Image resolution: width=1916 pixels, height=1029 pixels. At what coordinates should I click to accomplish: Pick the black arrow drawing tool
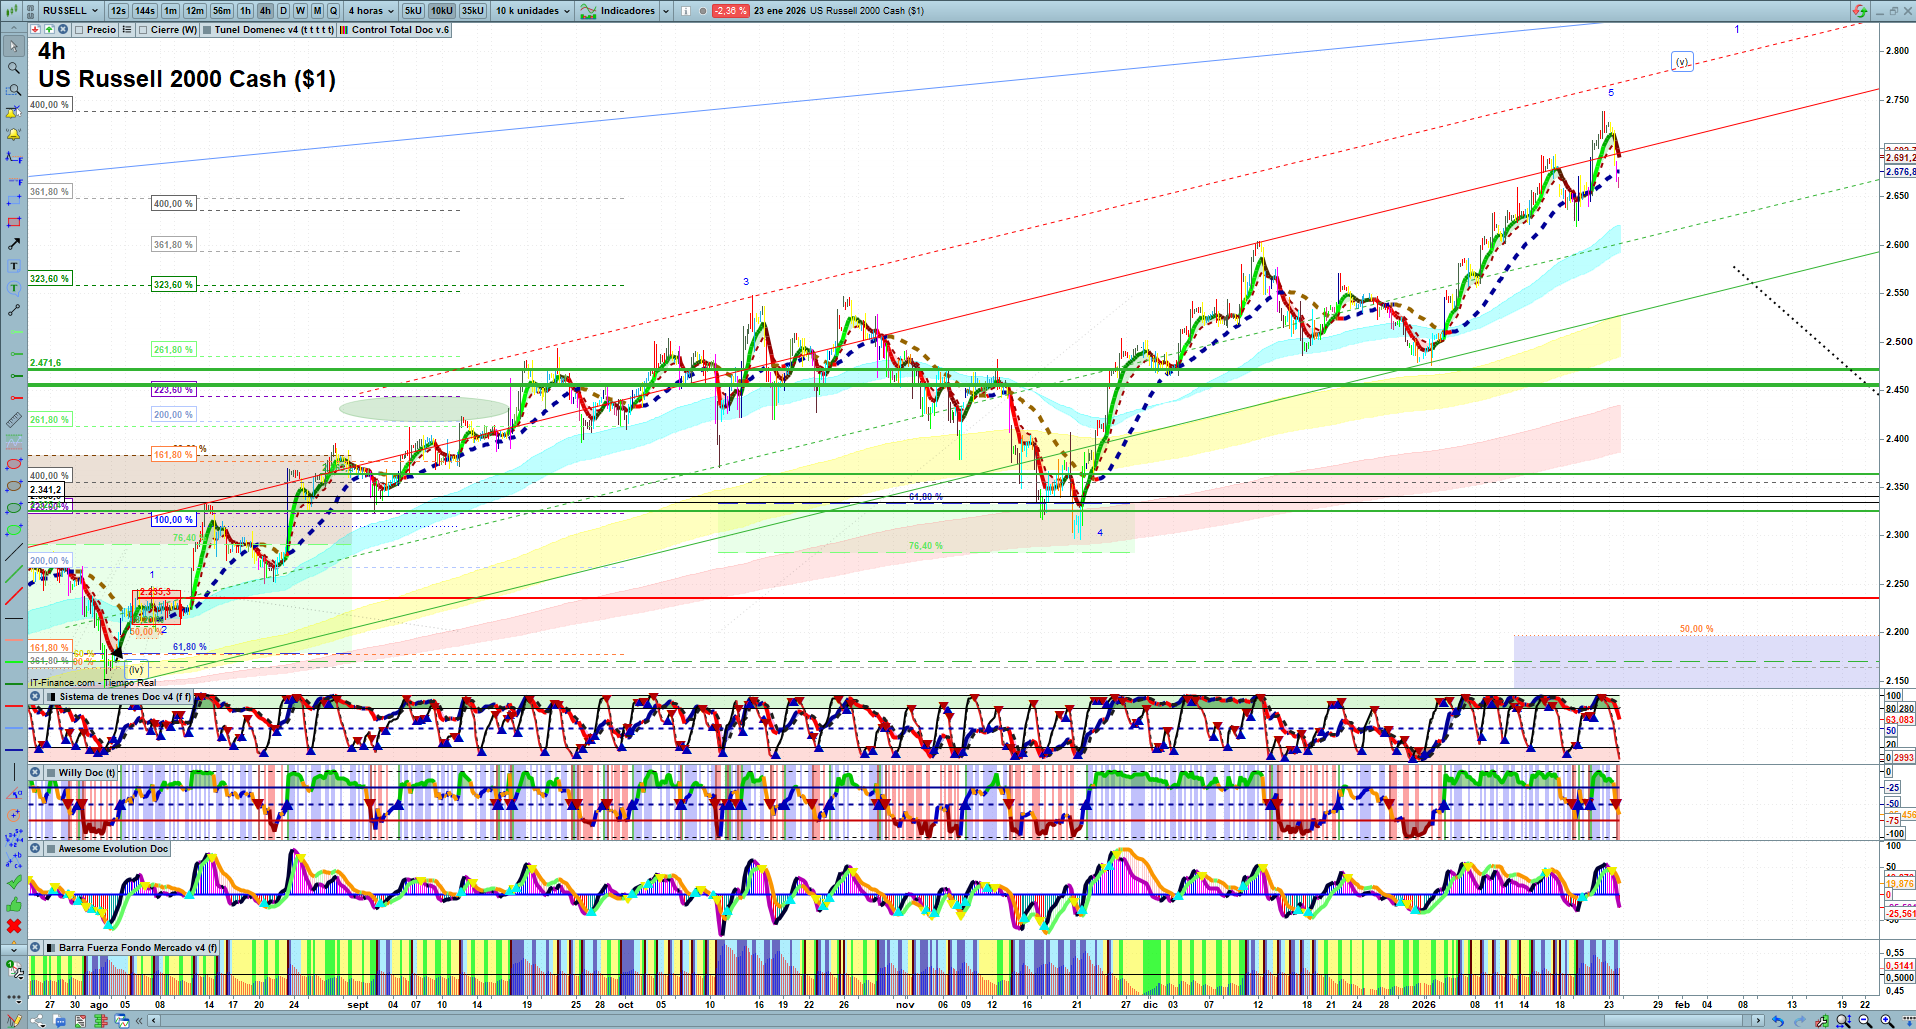tap(13, 244)
